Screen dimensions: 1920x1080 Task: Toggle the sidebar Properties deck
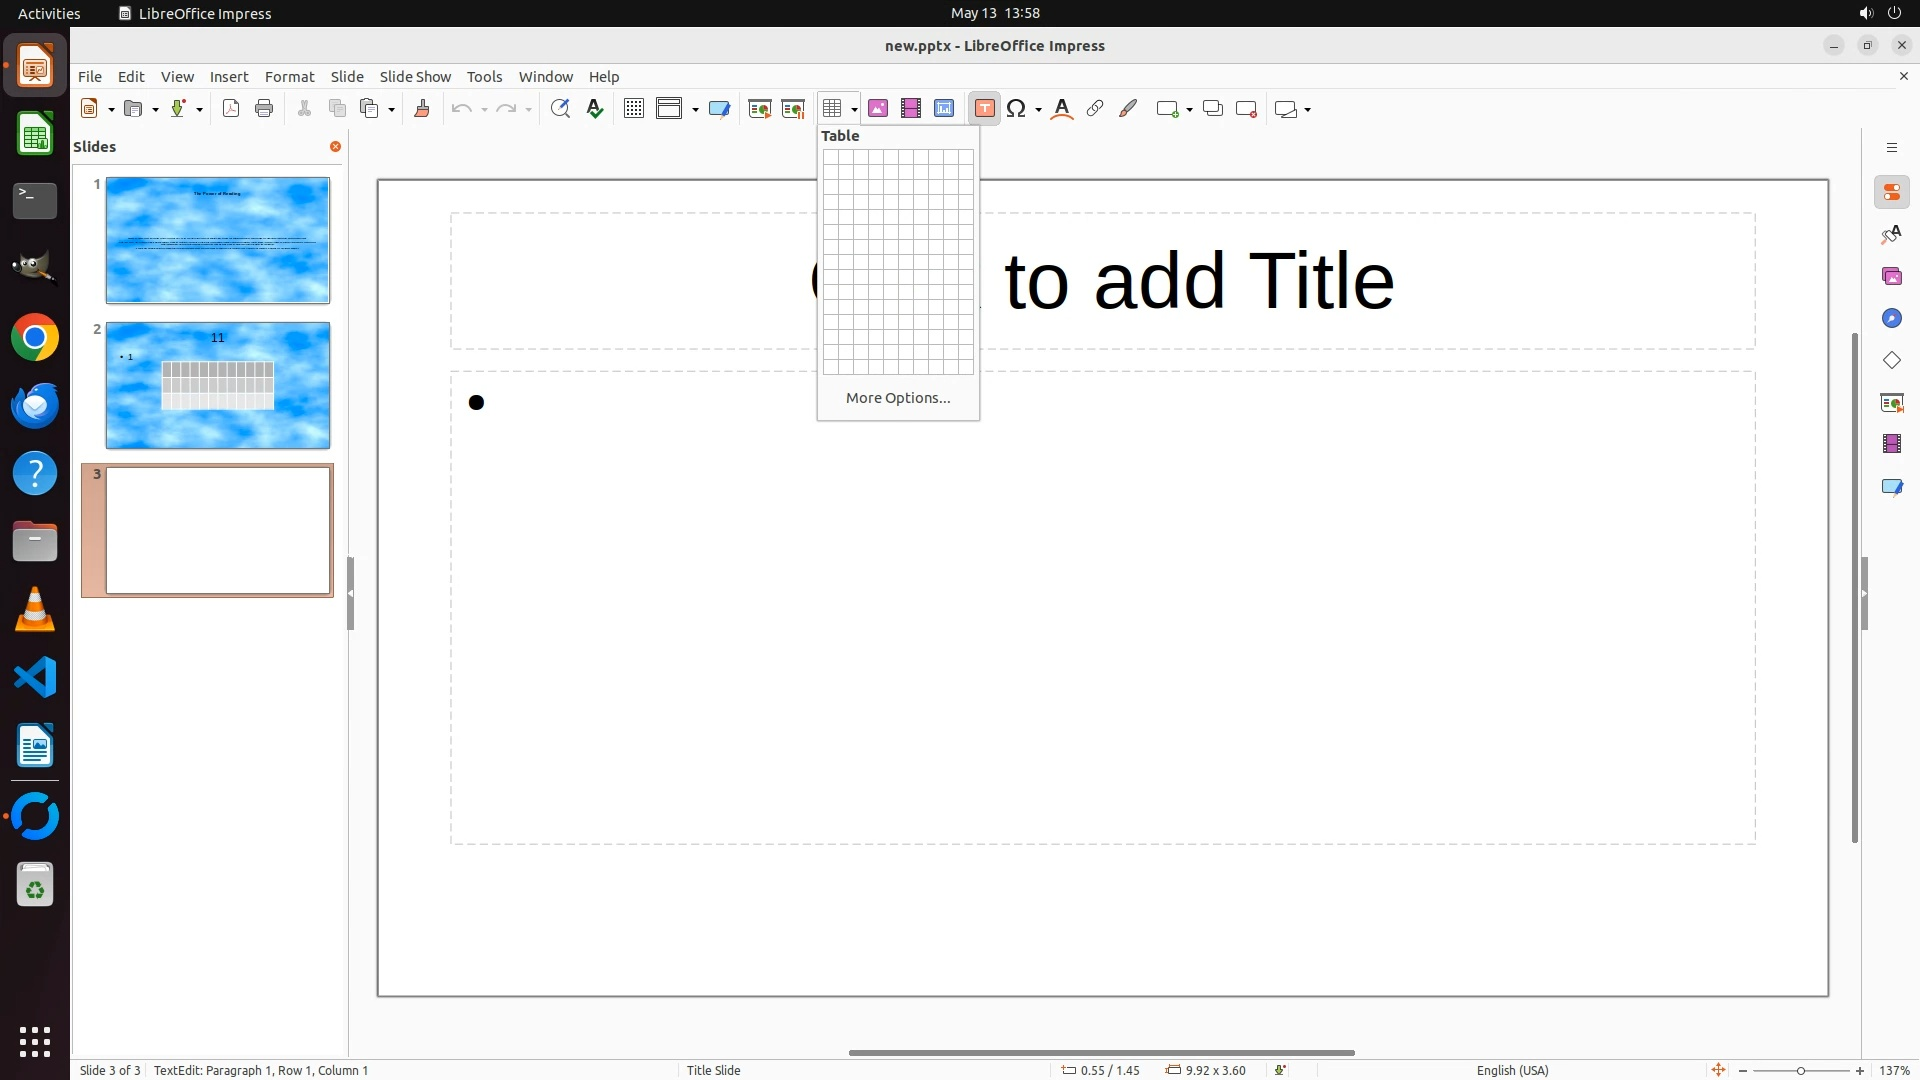tap(1891, 193)
